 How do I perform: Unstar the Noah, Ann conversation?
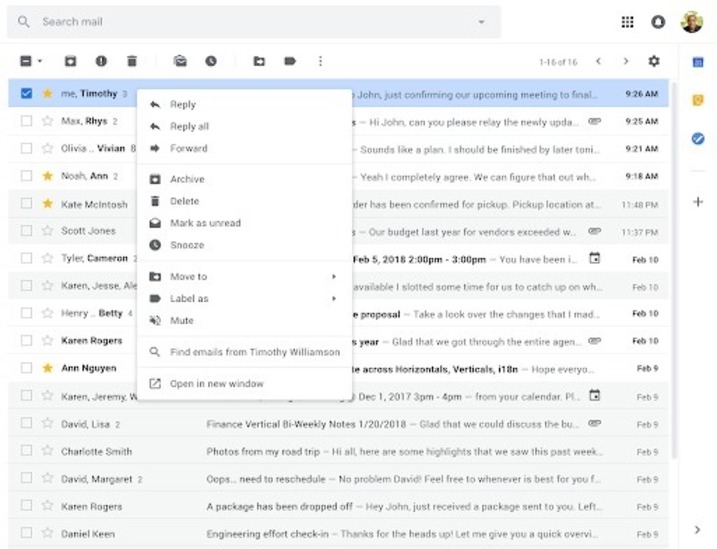pos(48,176)
